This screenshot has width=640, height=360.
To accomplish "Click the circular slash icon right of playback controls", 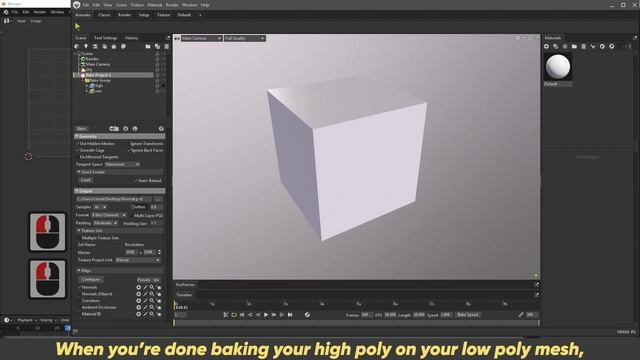I will tap(307, 315).
